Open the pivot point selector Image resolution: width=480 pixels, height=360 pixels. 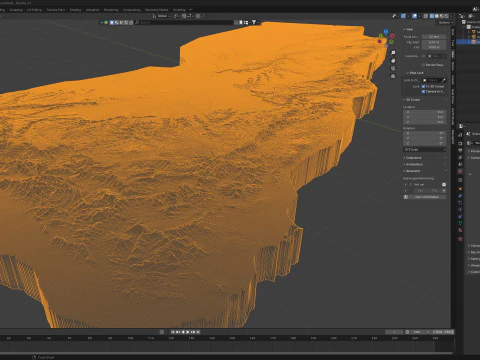point(176,16)
